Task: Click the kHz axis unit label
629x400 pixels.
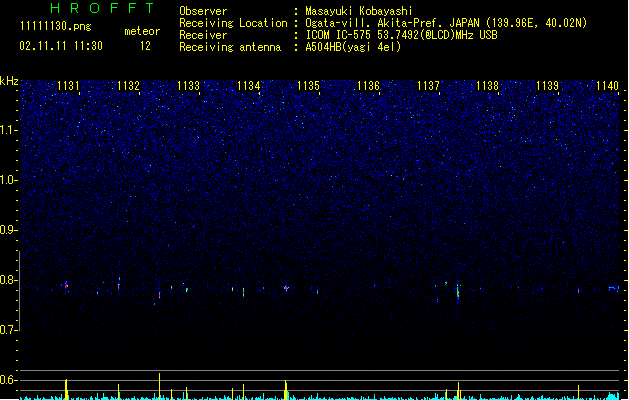Action: 9,81
